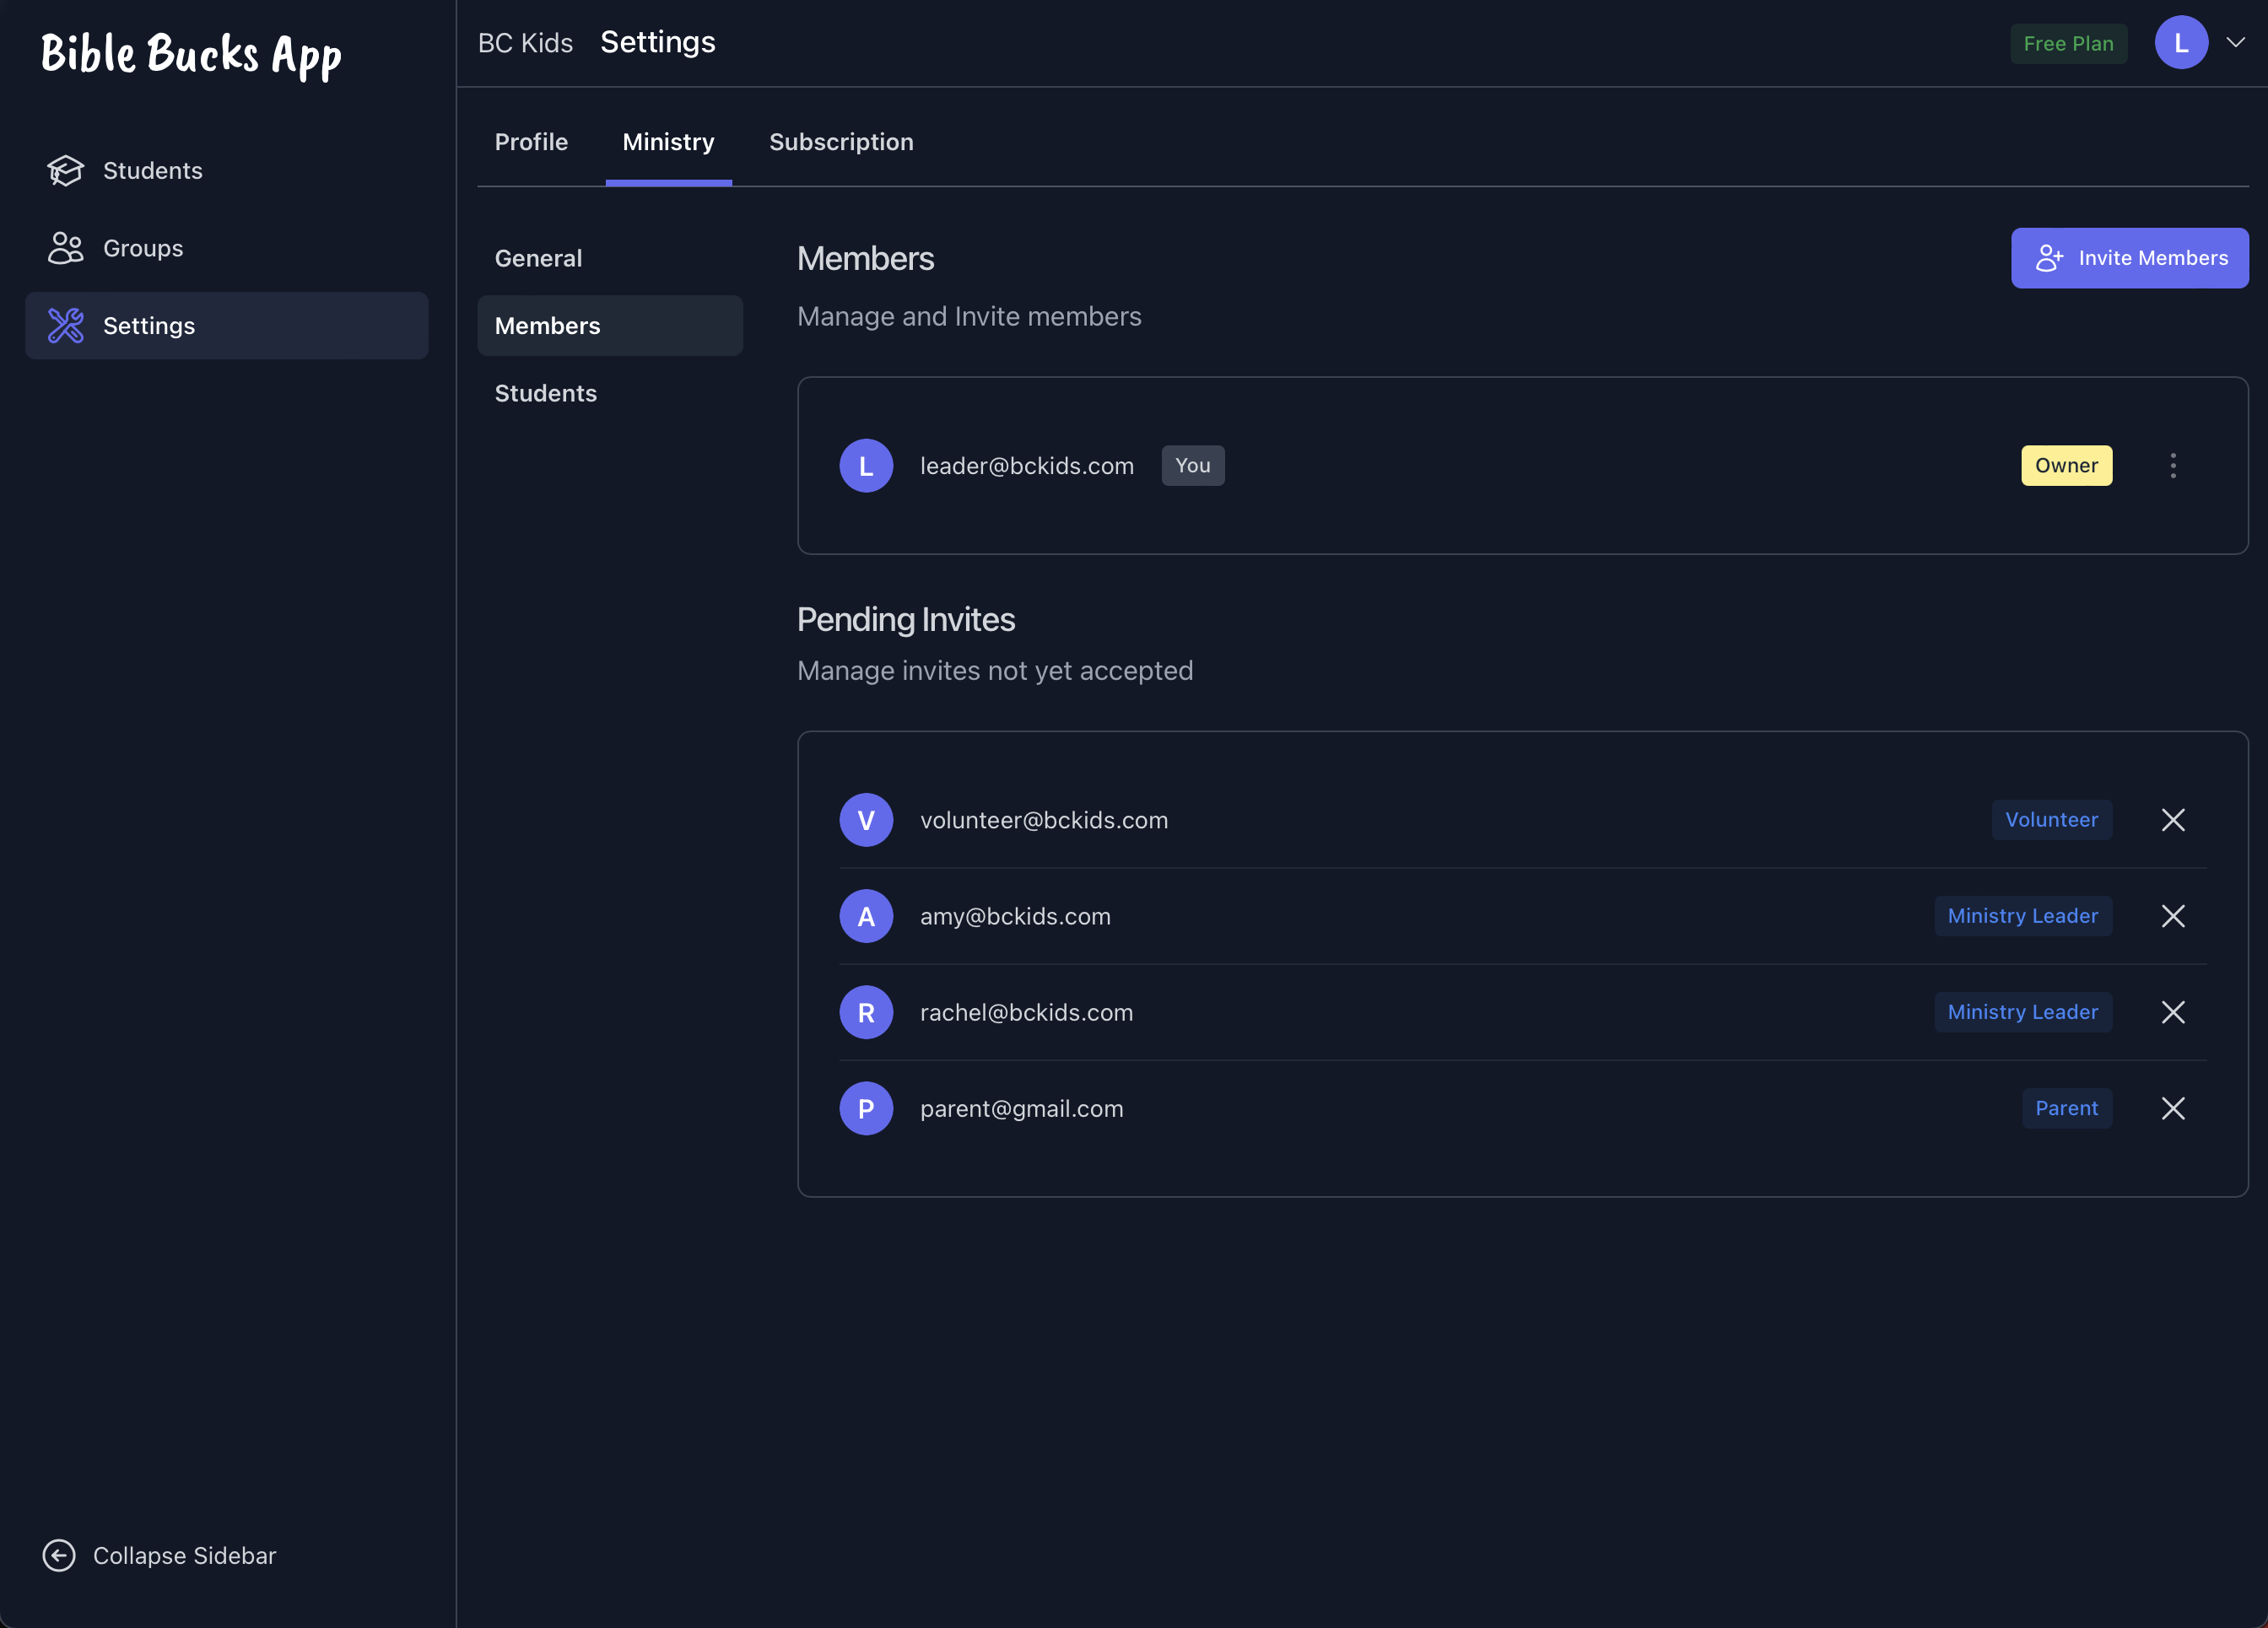
Task: Revoke the parent@gmail.com invite
Action: click(x=2172, y=1108)
